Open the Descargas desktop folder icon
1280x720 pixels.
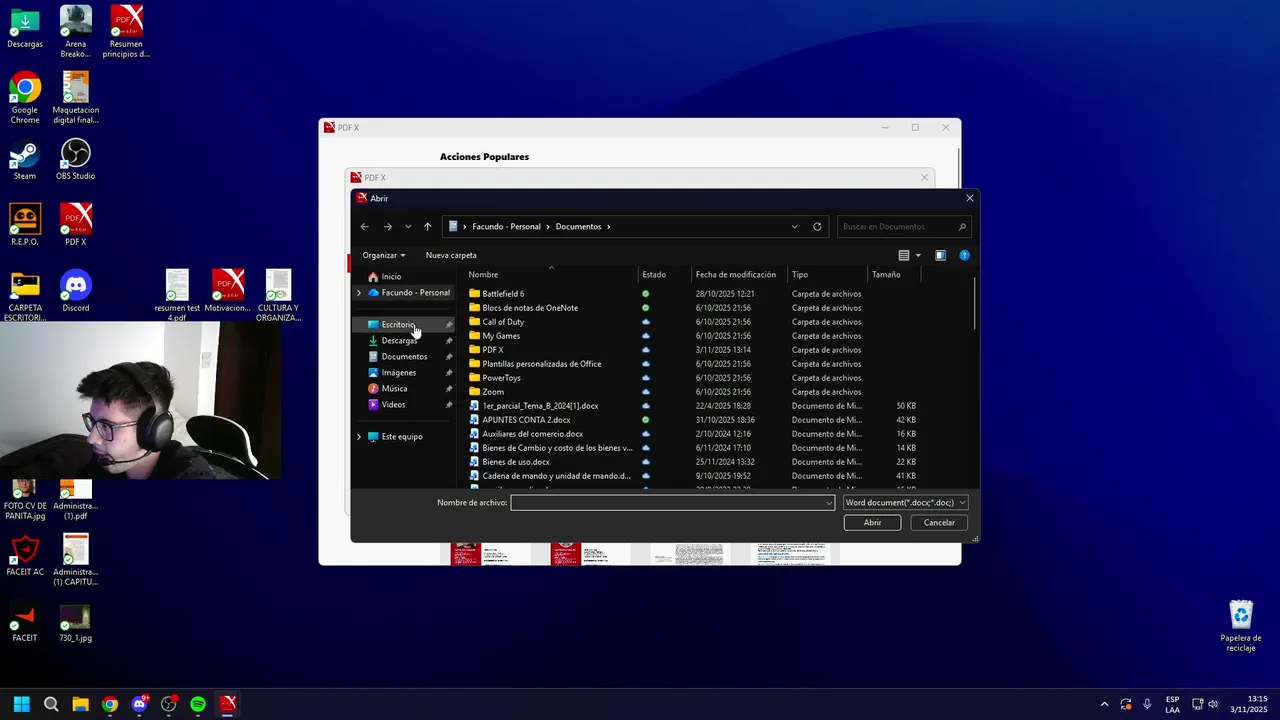coord(25,27)
